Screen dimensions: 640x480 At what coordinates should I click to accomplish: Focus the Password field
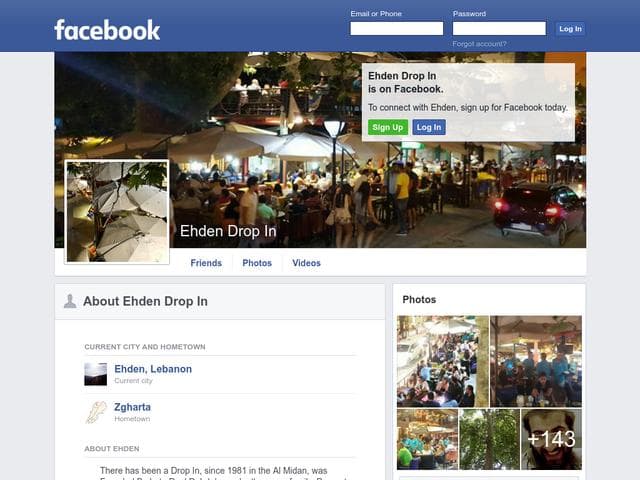click(499, 29)
